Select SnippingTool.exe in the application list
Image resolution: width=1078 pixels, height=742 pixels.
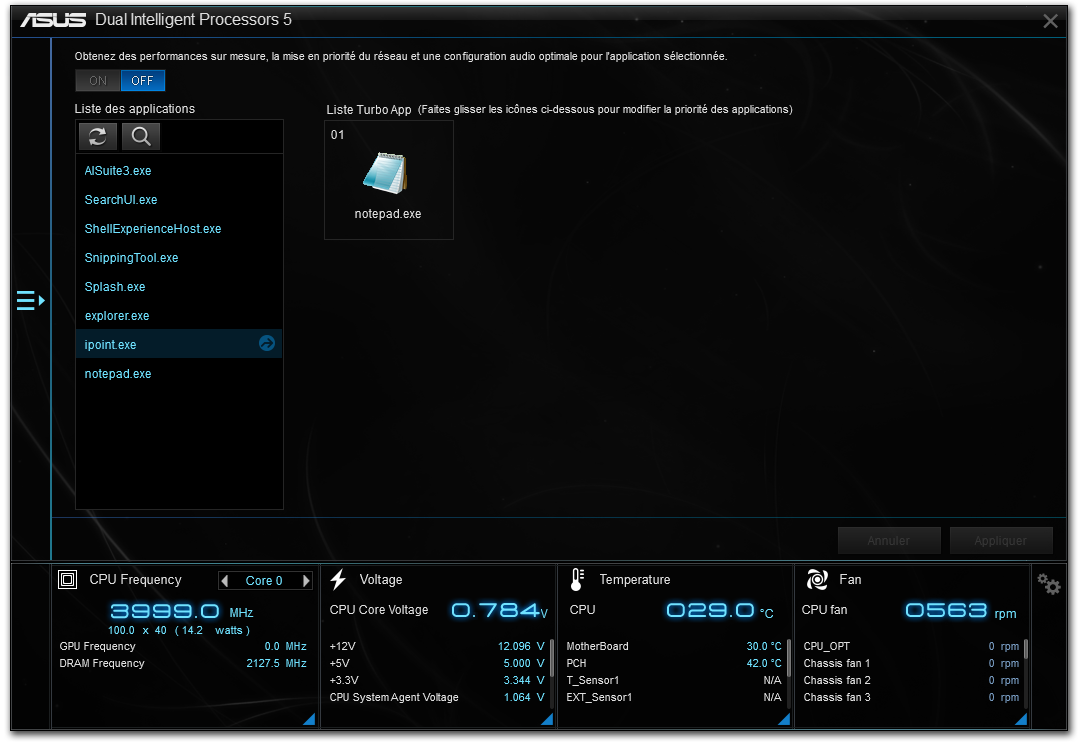point(131,258)
